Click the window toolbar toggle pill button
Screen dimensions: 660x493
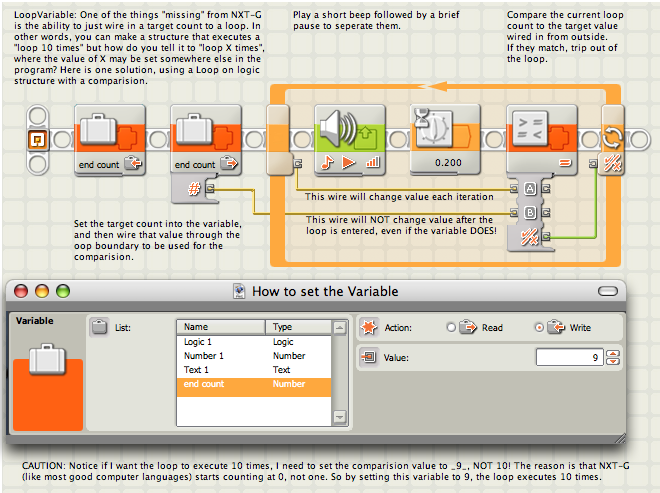(x=608, y=291)
